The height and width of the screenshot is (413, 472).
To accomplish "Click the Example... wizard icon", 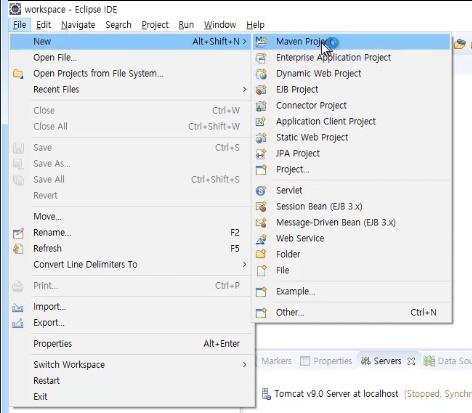I will [x=261, y=292].
